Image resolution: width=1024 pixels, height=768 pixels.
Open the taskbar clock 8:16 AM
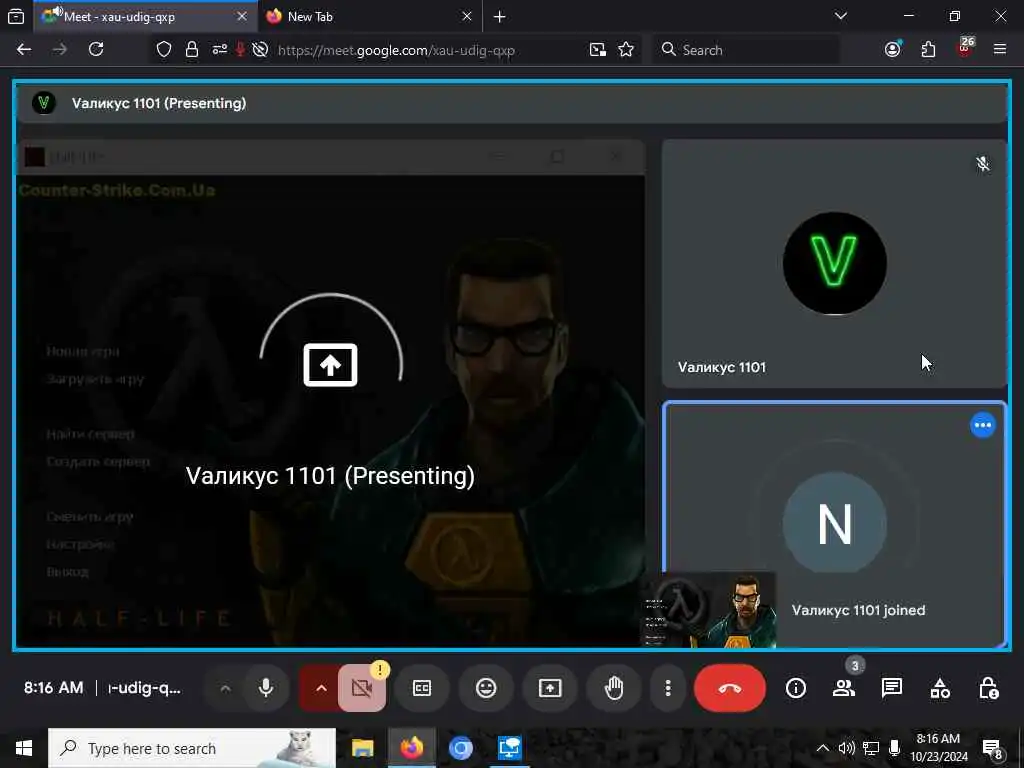click(x=938, y=748)
